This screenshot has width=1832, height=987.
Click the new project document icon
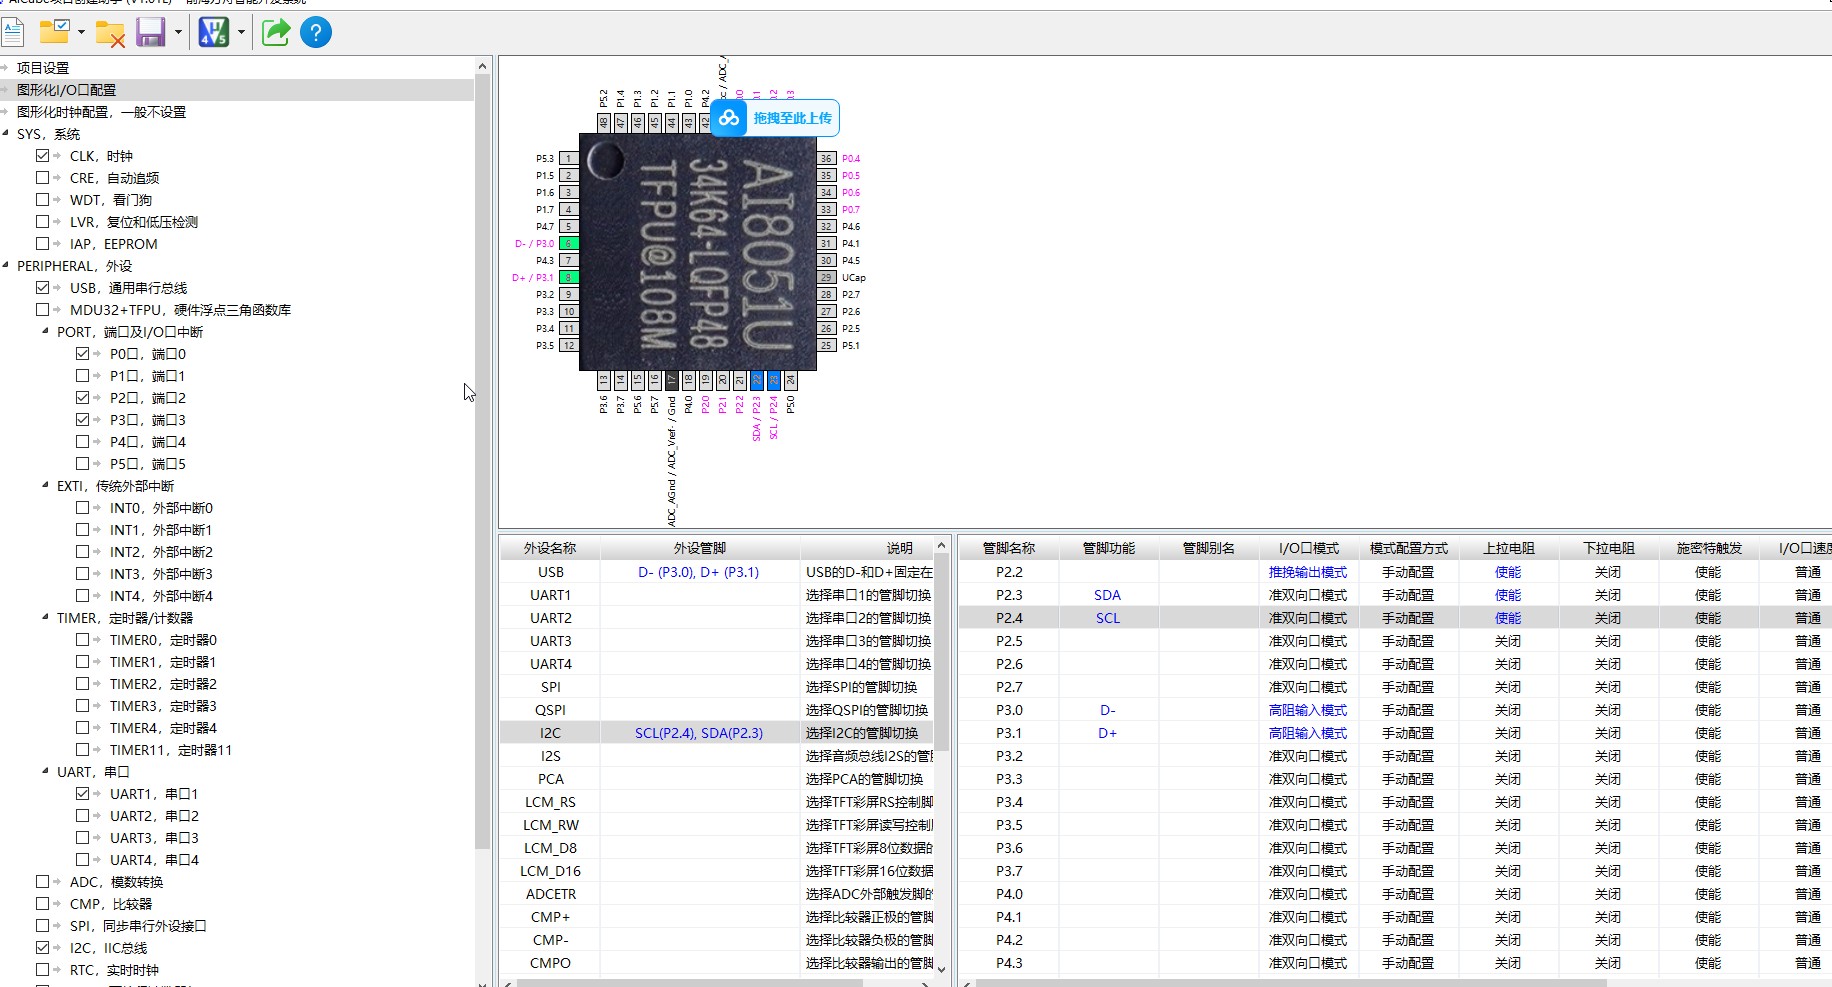click(x=13, y=33)
